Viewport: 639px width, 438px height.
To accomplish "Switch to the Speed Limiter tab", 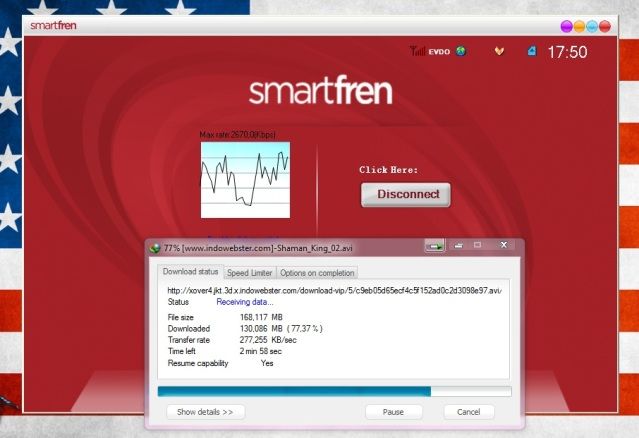I will (249, 273).
